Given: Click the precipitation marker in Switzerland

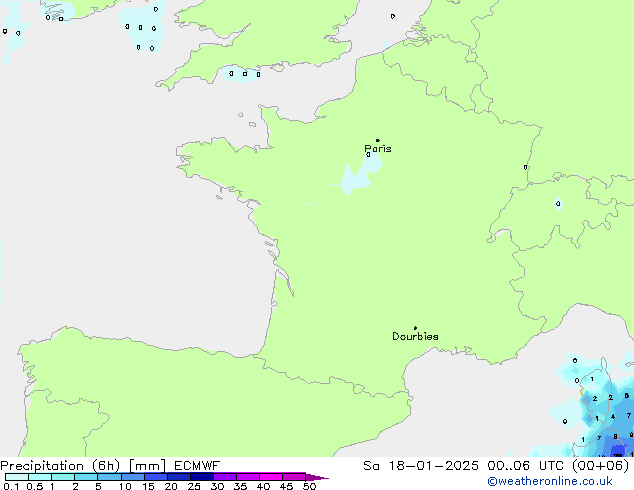Looking at the screenshot, I should tap(558, 205).
